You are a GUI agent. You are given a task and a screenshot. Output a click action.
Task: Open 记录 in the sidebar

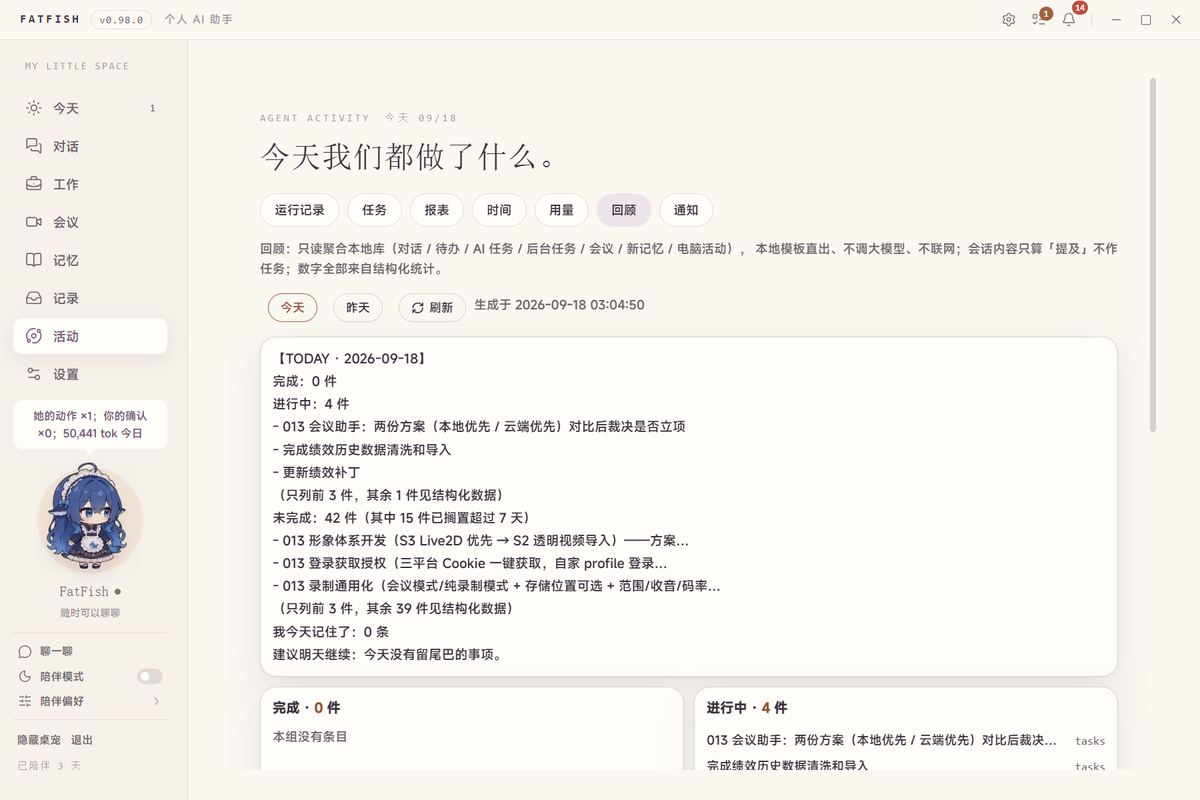90,298
